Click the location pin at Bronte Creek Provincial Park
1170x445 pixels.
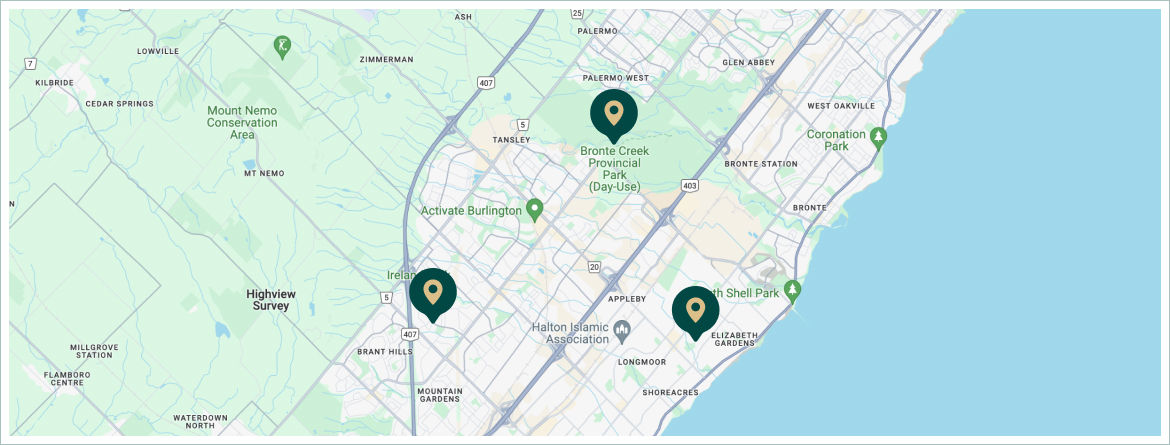tap(613, 115)
